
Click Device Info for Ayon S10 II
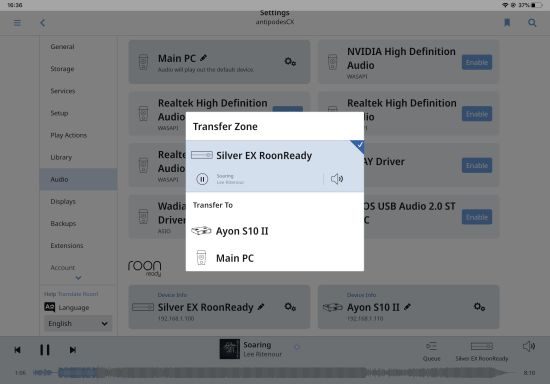[x=361, y=295]
